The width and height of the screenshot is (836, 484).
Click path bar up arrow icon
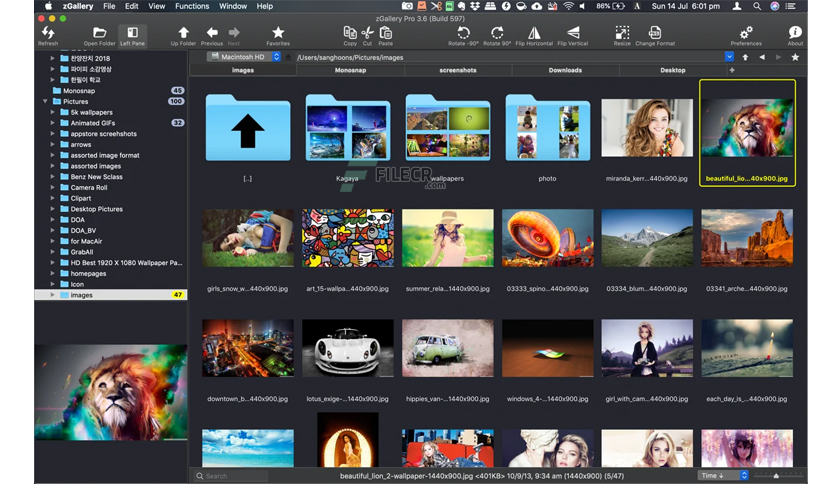745,57
